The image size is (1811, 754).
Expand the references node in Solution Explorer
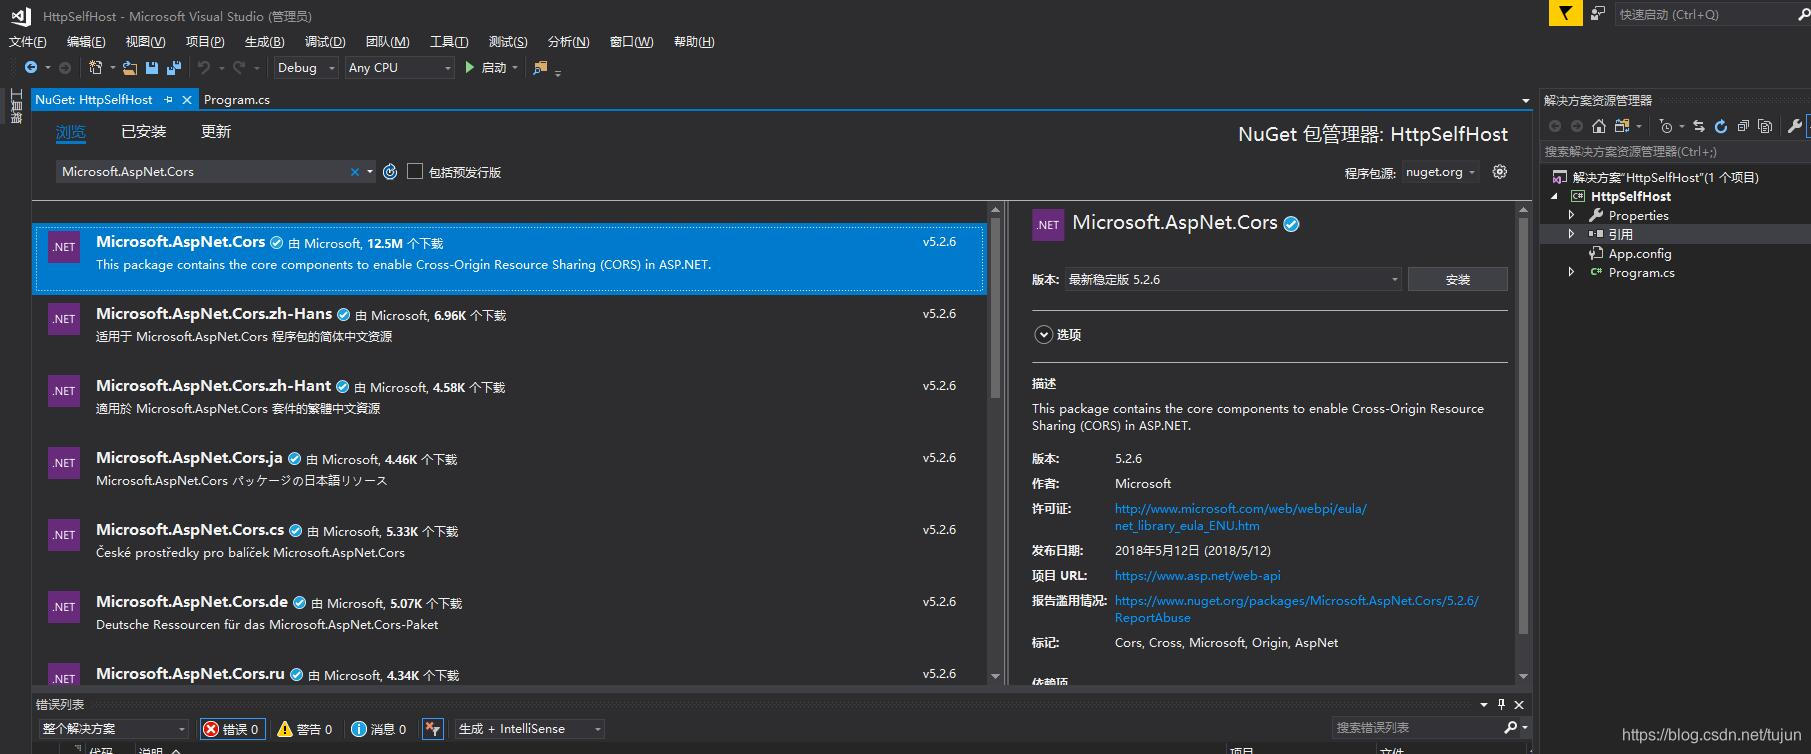(x=1571, y=234)
